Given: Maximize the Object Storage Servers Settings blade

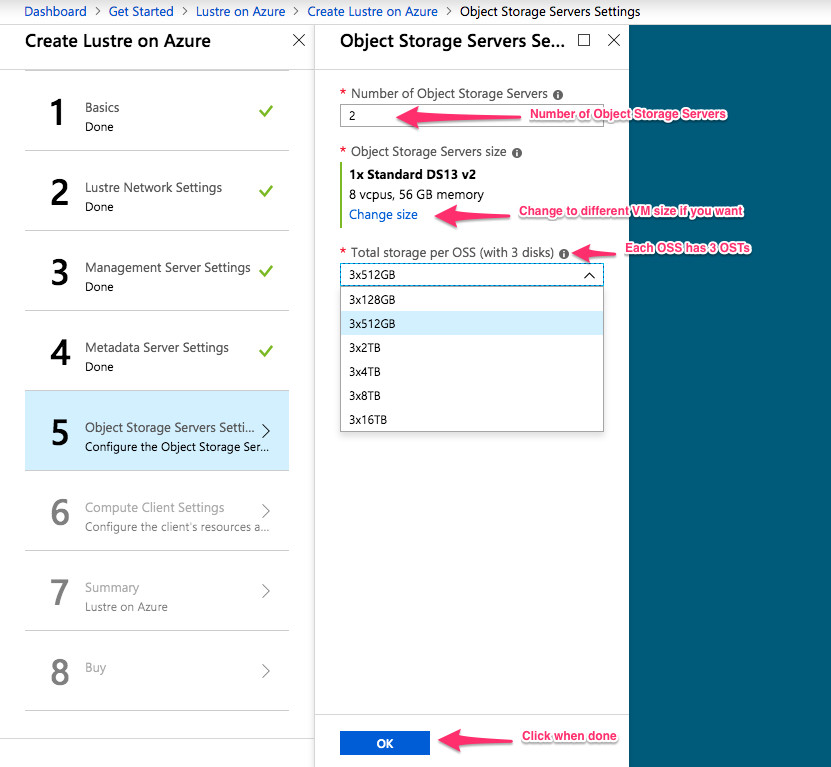Looking at the screenshot, I should 584,40.
